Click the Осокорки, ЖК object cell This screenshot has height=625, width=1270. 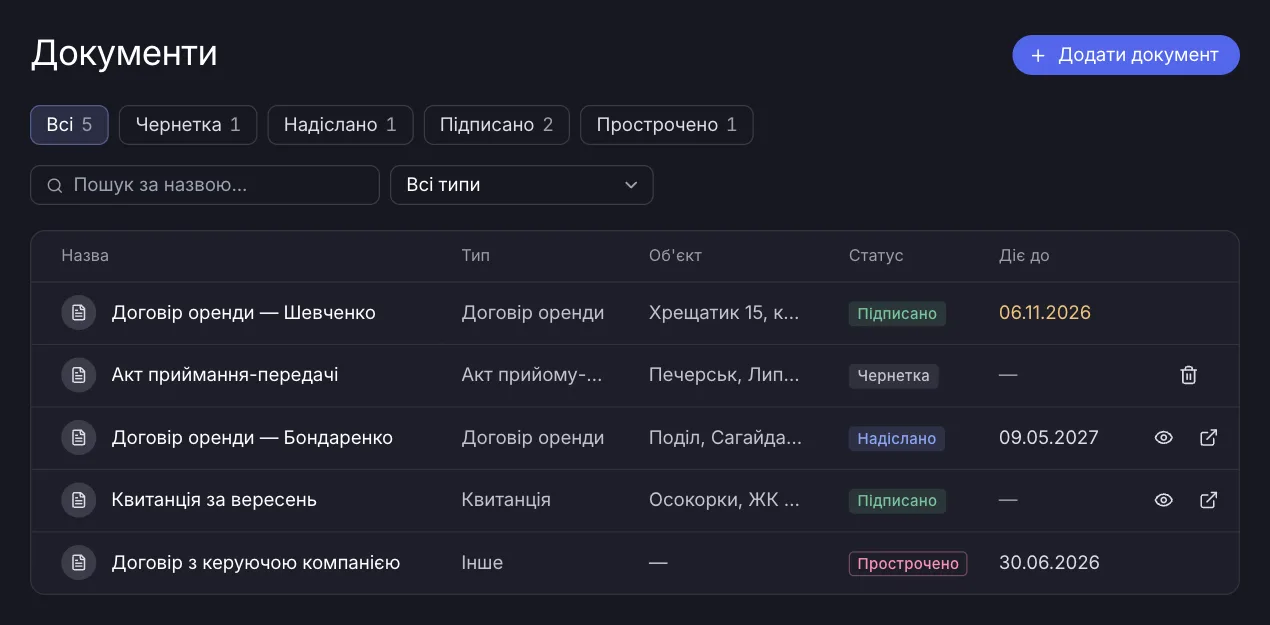coord(724,500)
